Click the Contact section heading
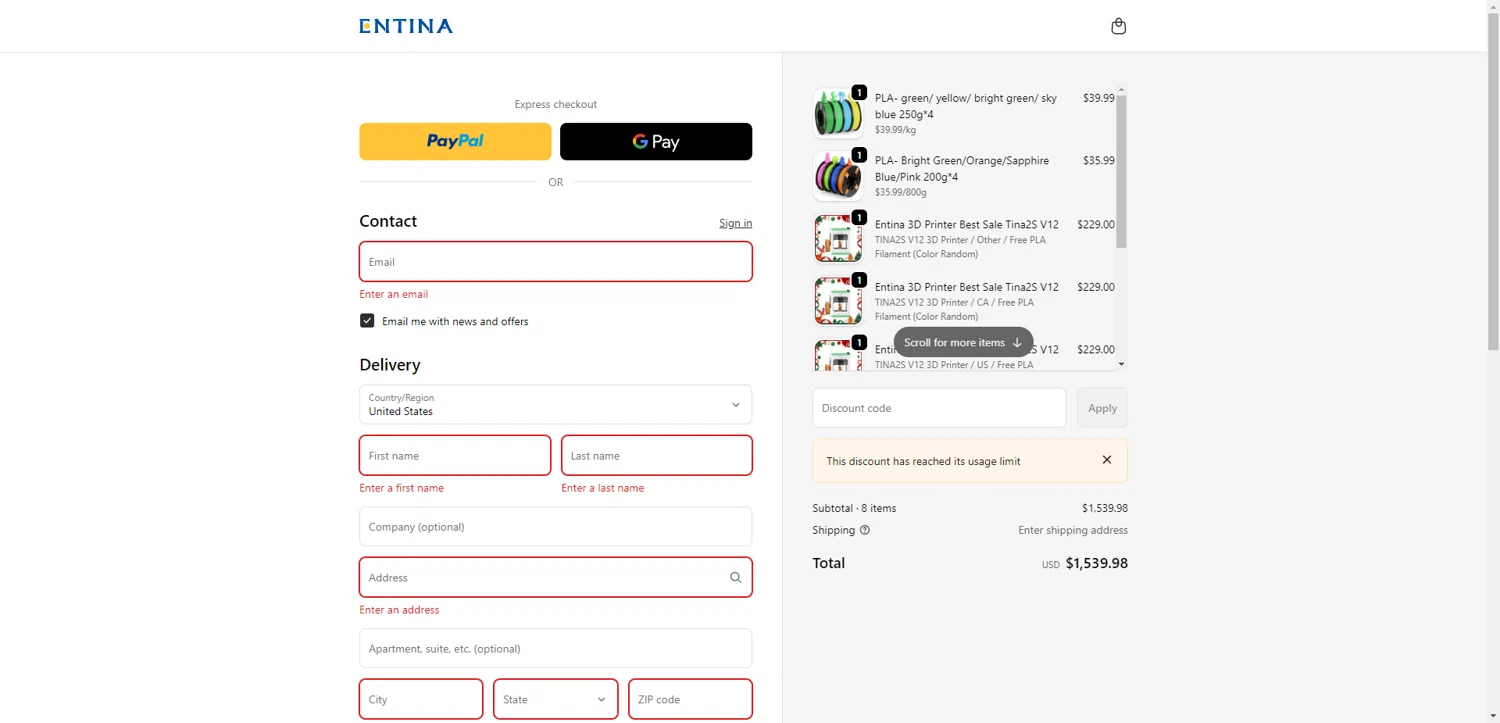The image size is (1500, 723). (388, 221)
